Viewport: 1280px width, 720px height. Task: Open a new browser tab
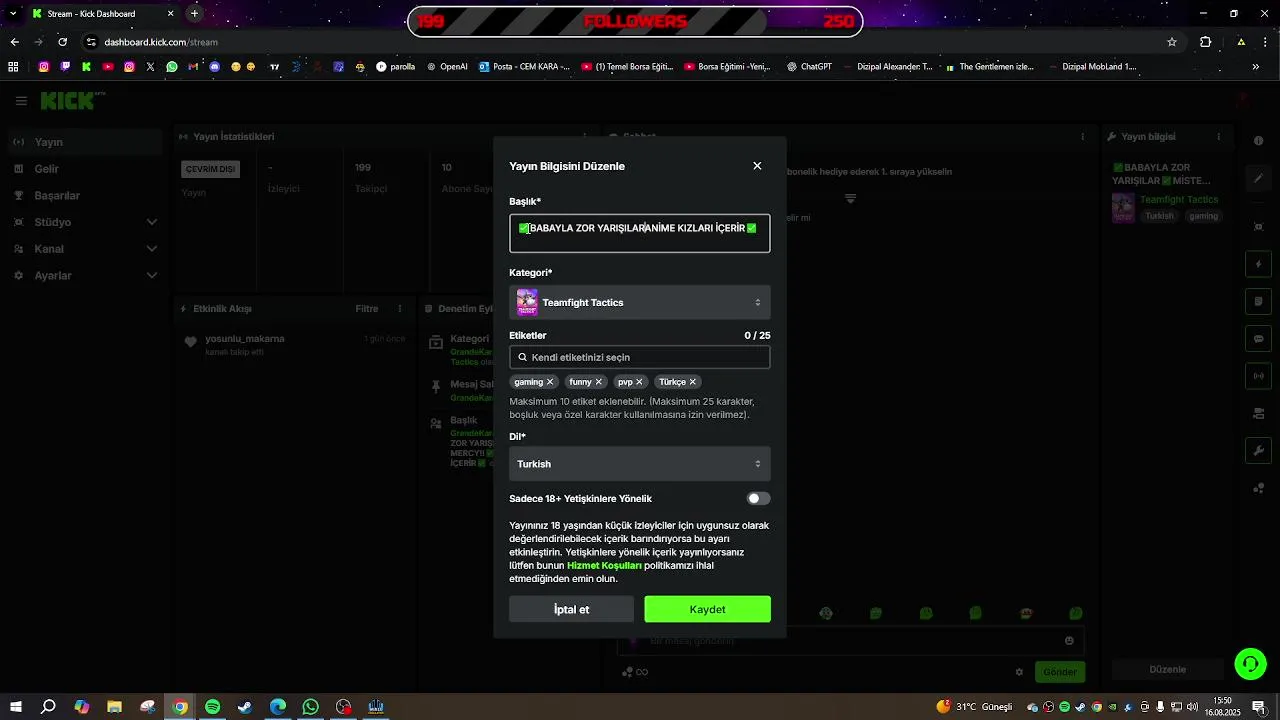[195, 14]
